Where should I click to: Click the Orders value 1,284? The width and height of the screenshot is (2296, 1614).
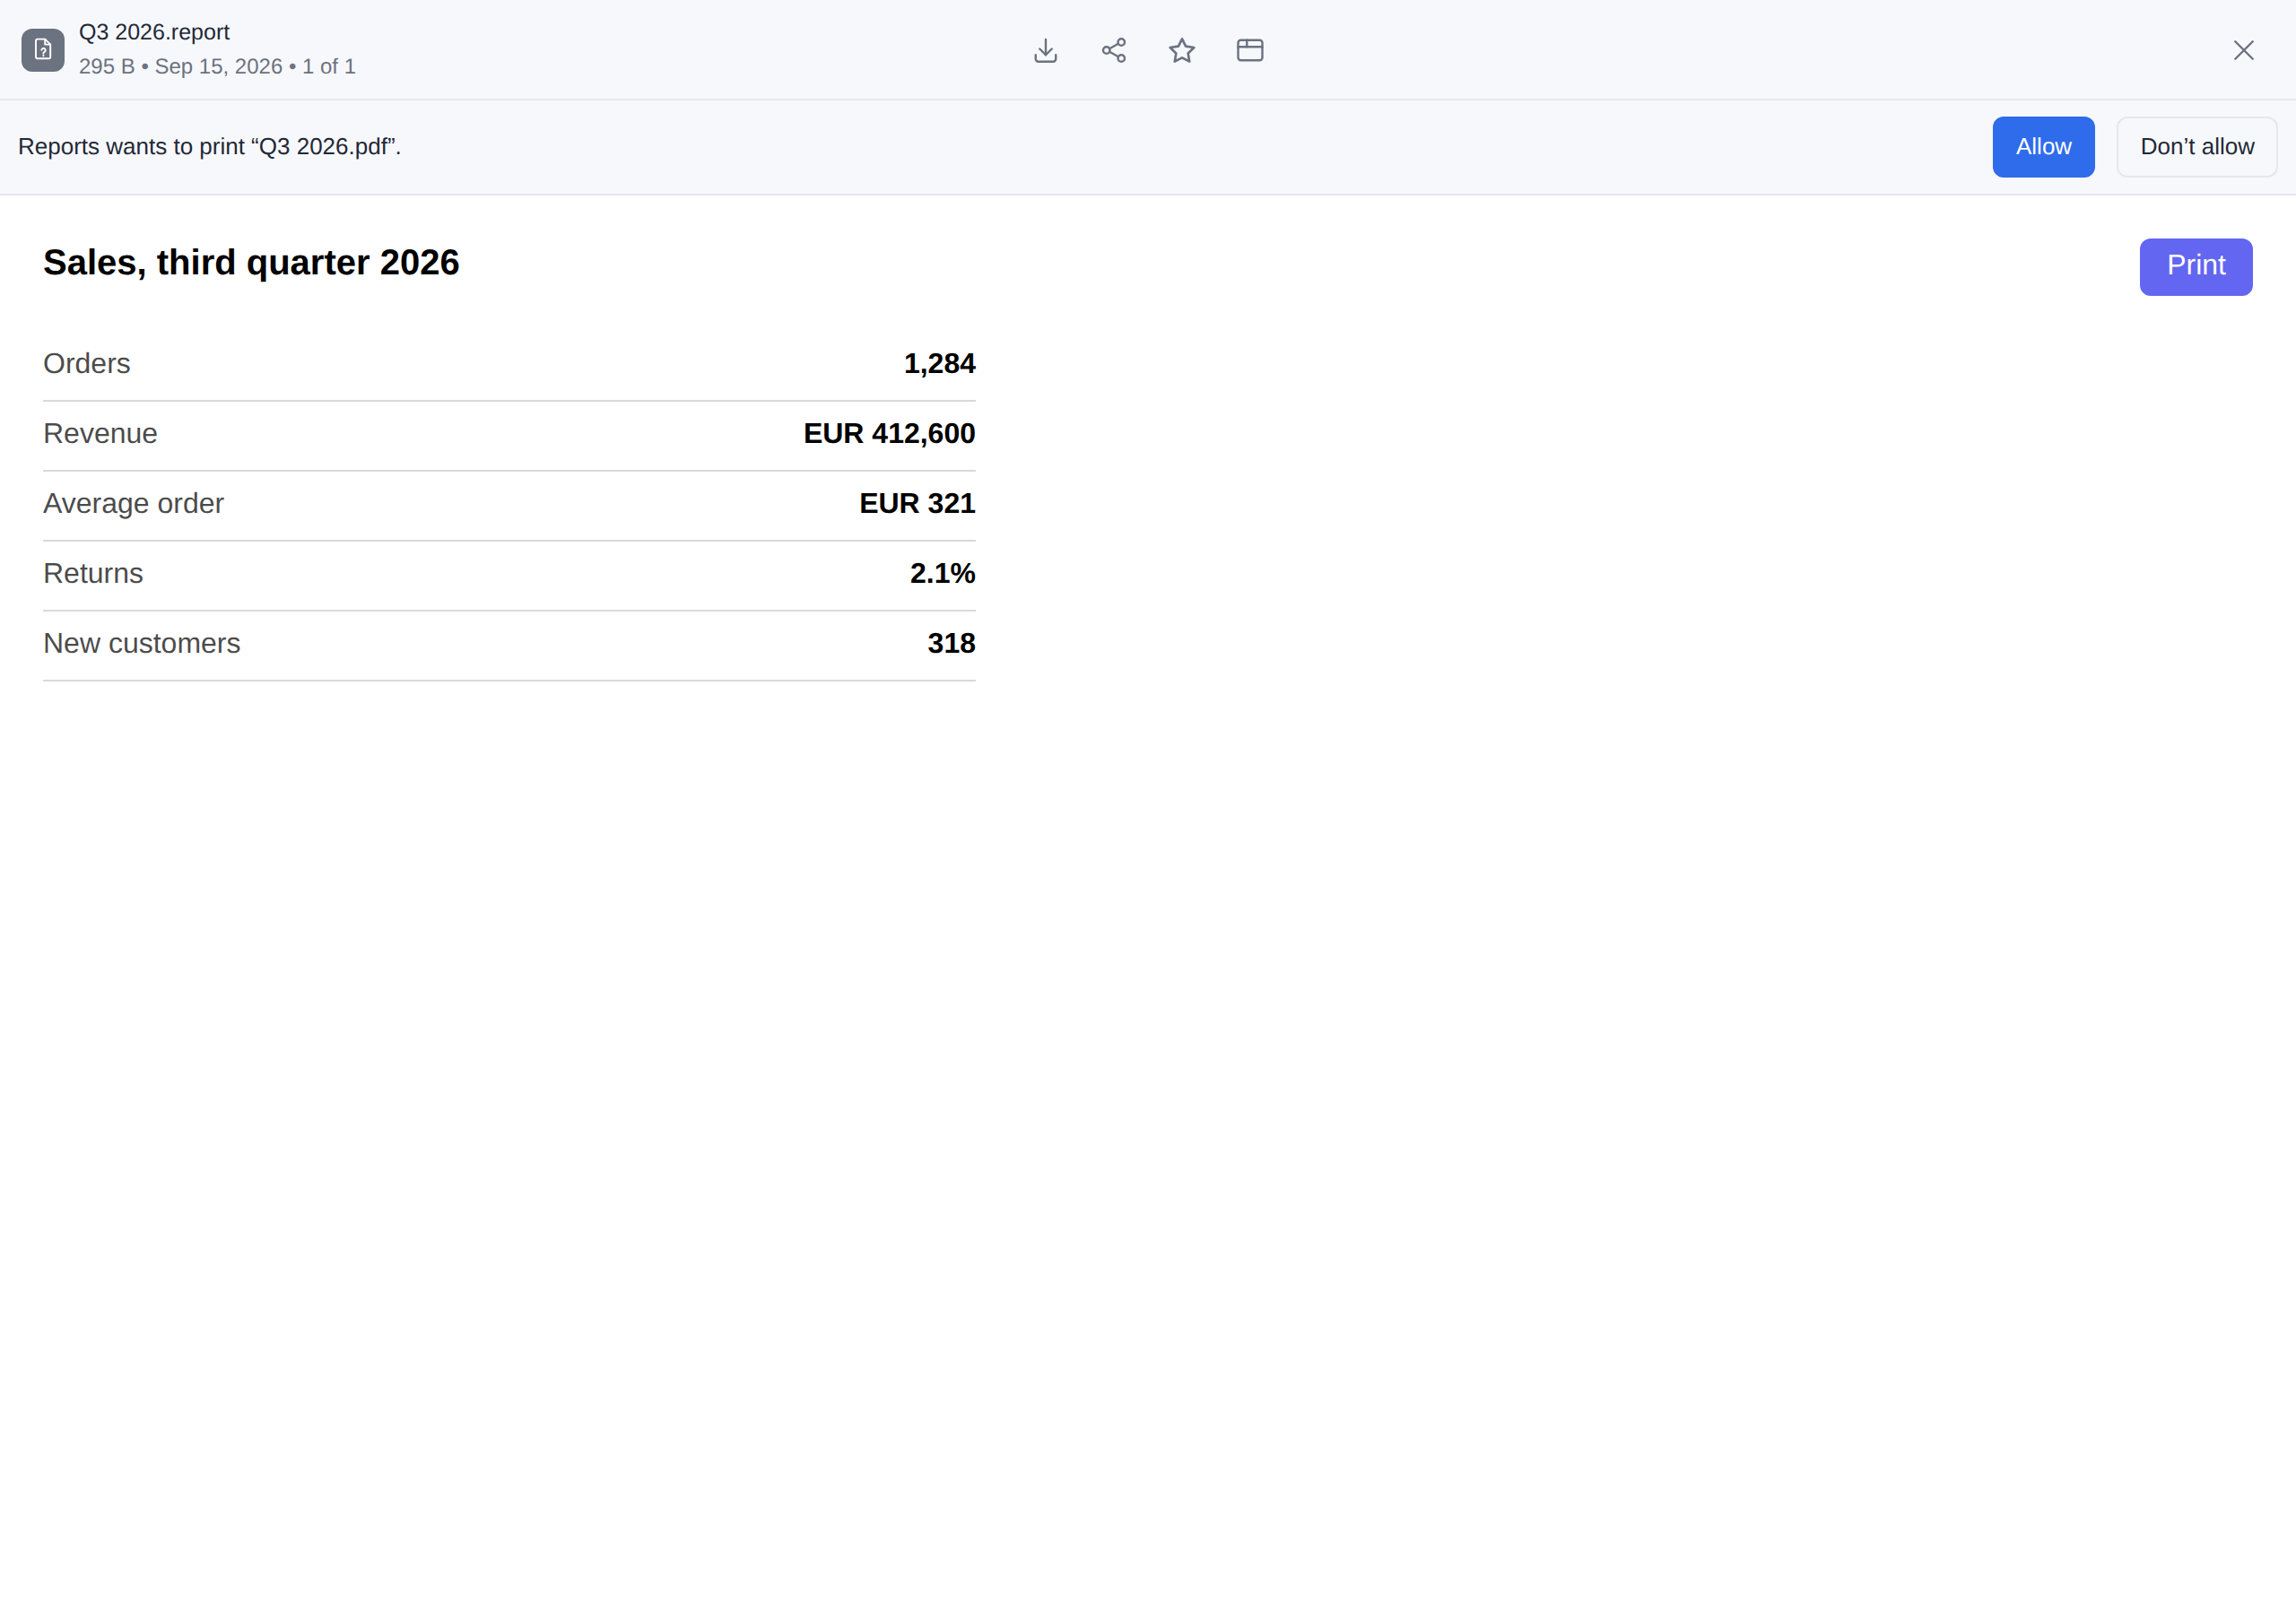click(939, 363)
